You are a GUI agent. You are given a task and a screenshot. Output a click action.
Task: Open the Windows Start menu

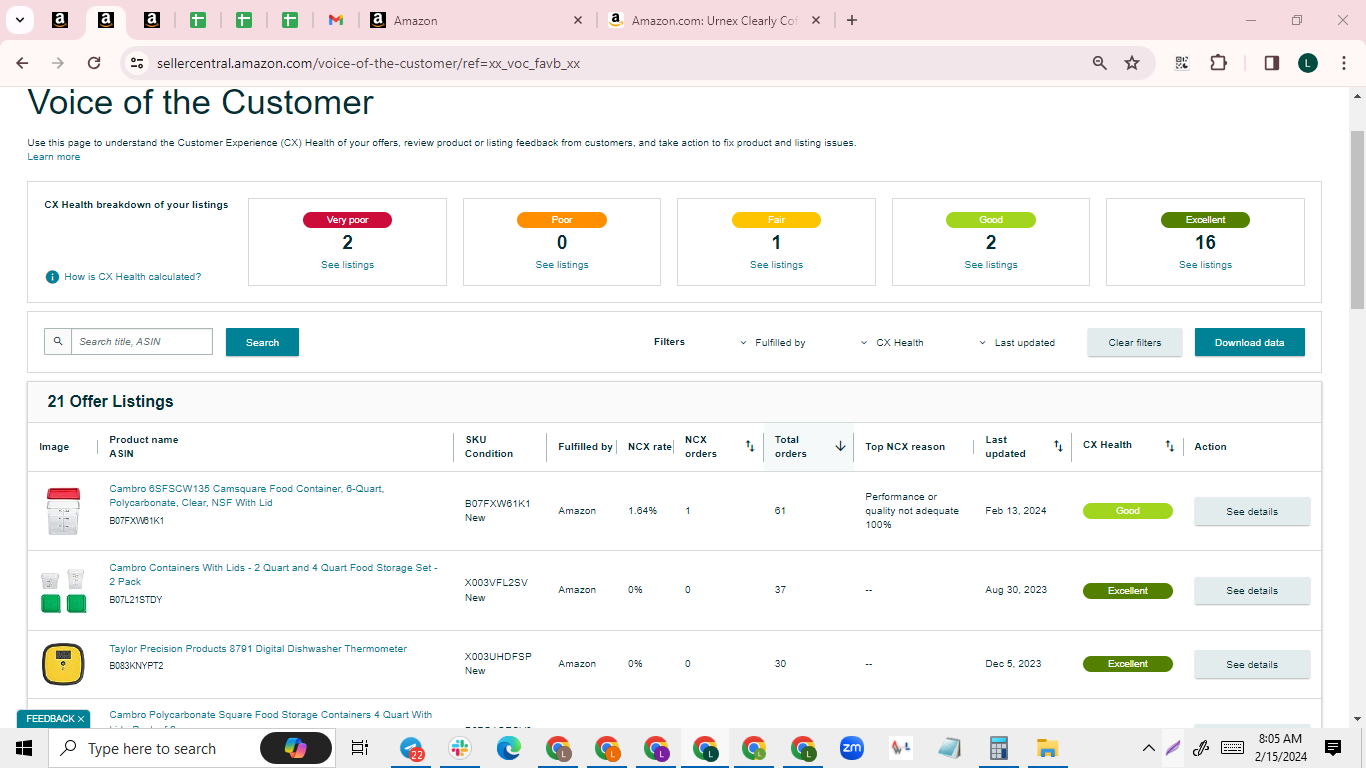[24, 748]
